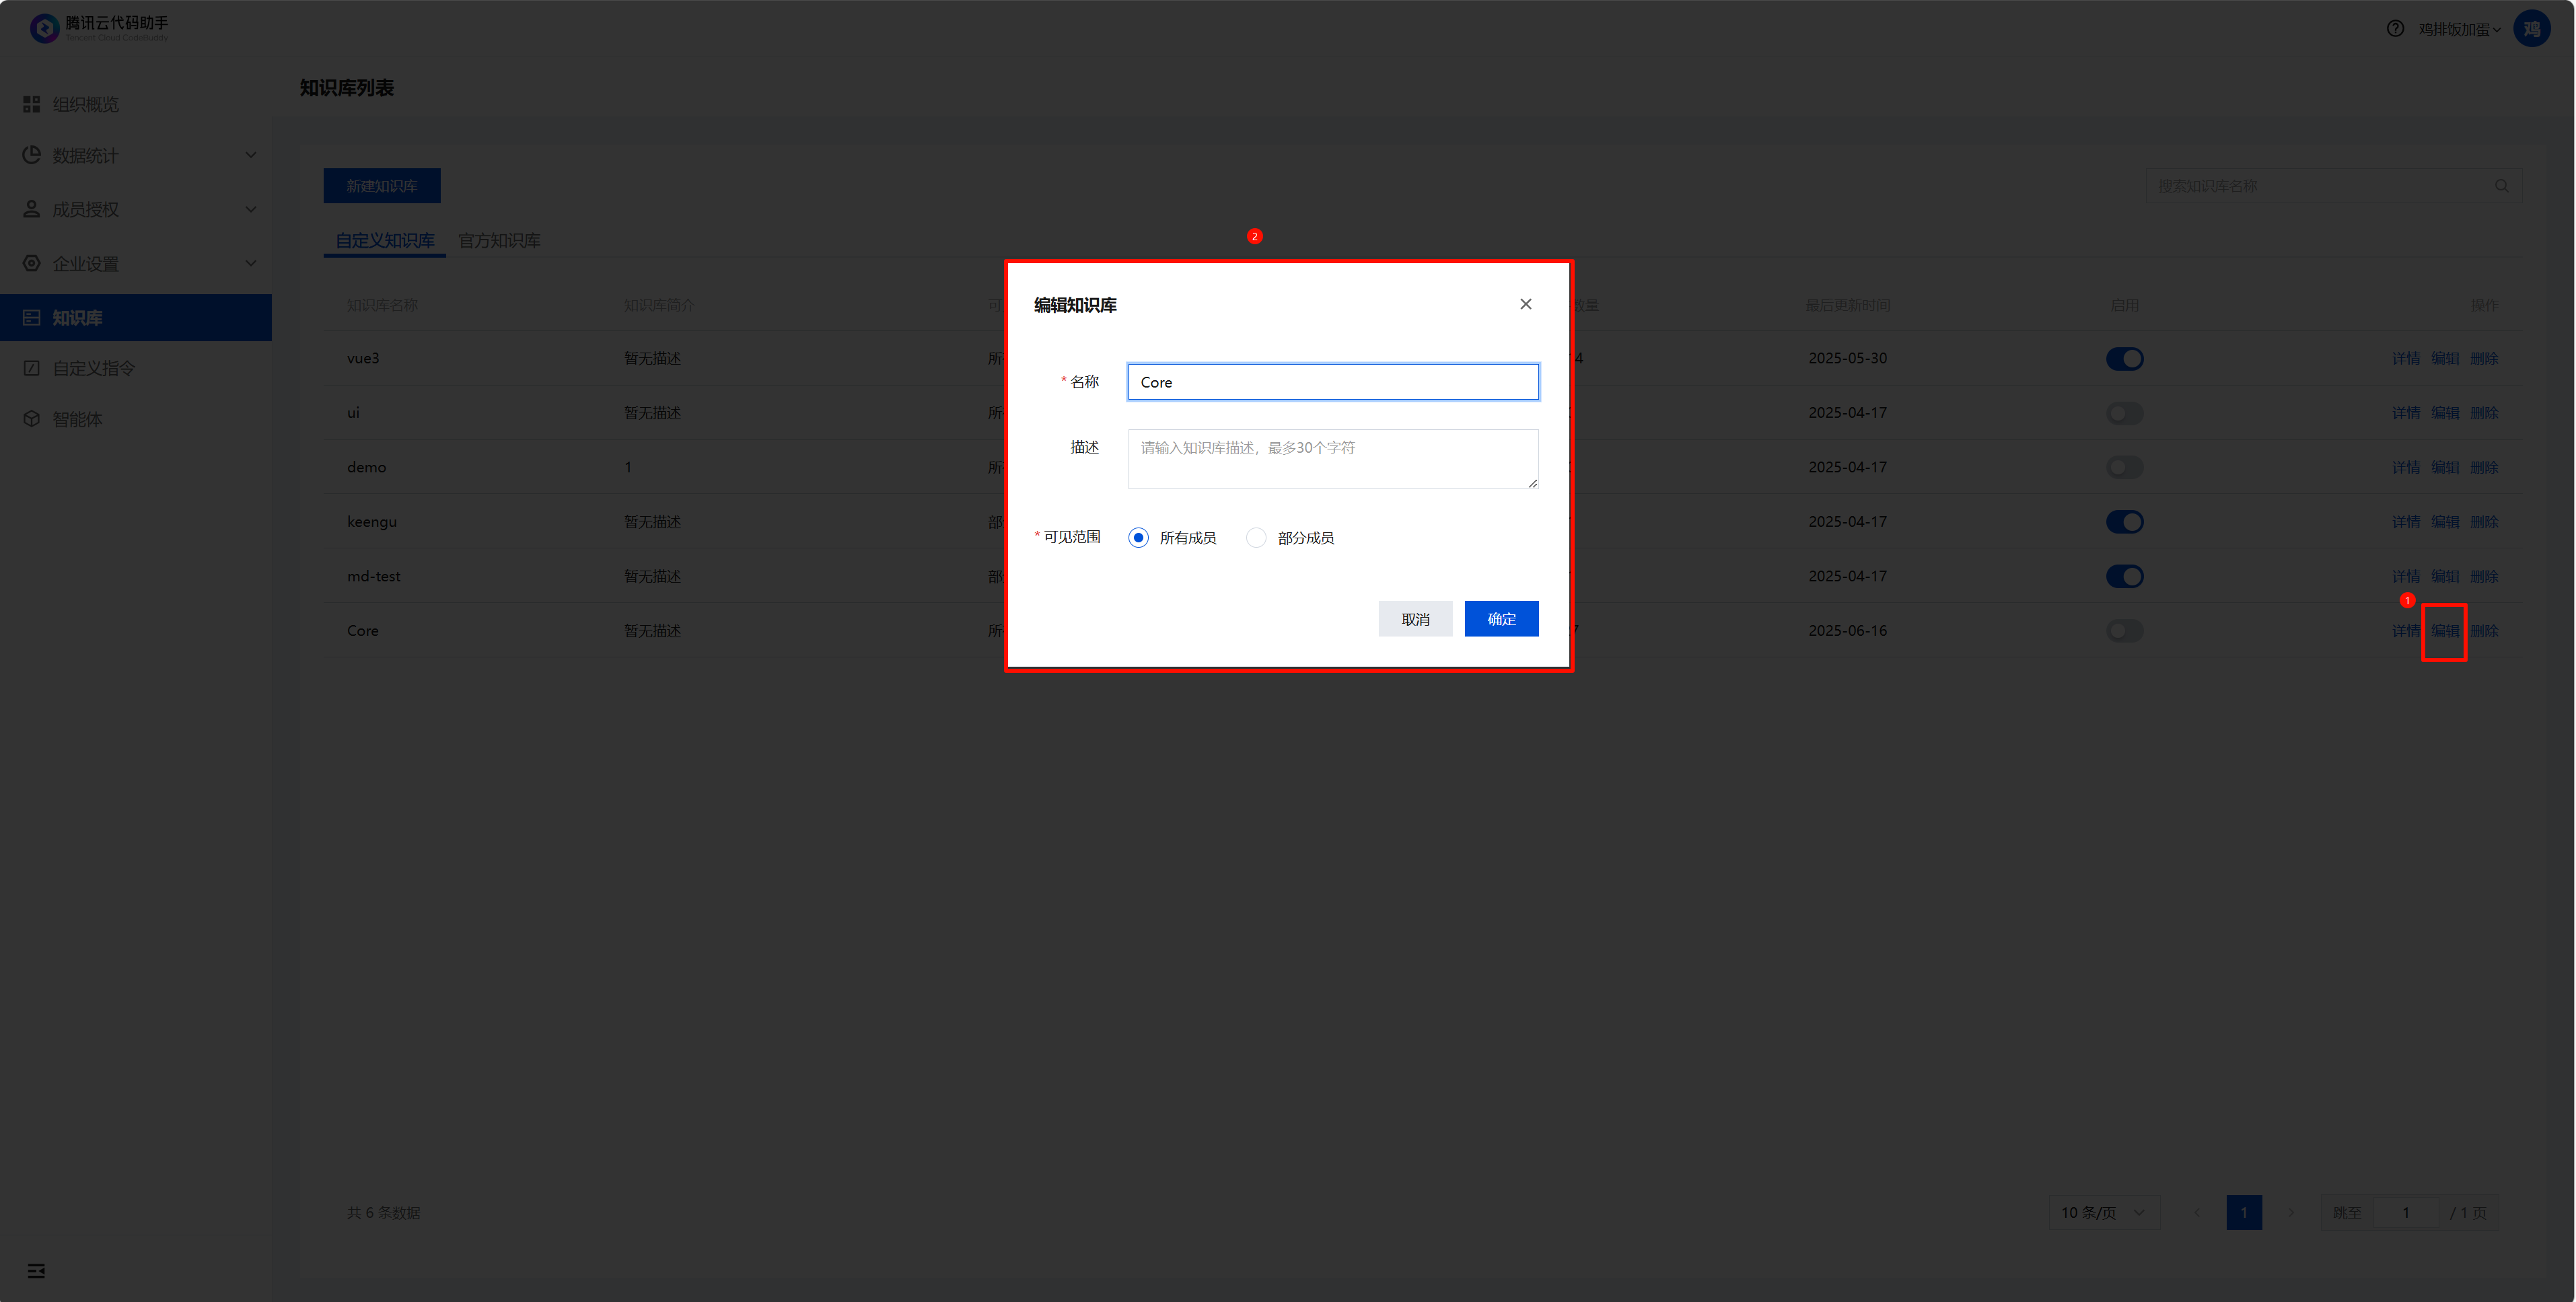Close the 编辑知识库 dialog with X
2576x1302 pixels.
pos(1525,304)
